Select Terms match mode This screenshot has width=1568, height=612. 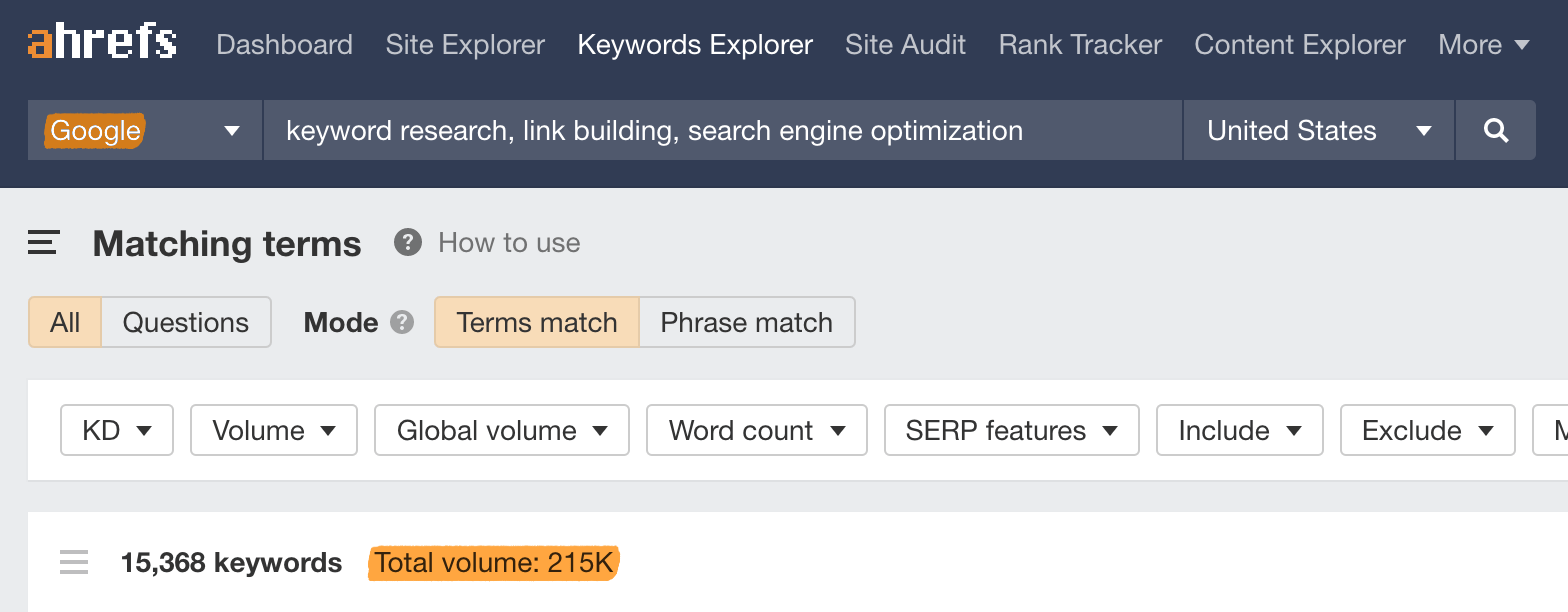[x=536, y=322]
